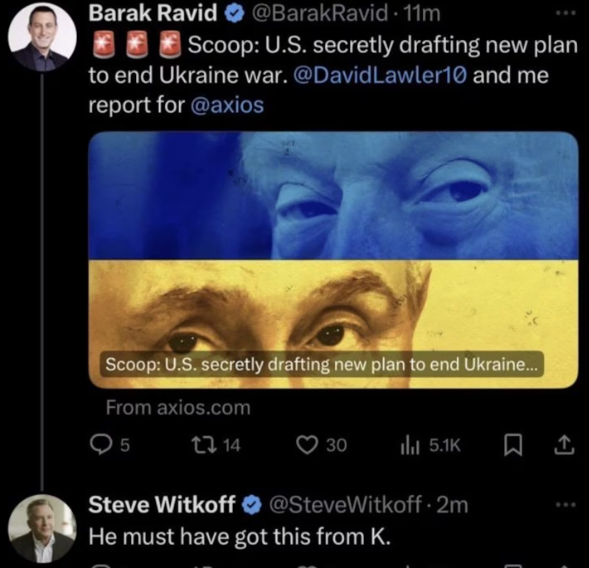Image resolution: width=589 pixels, height=568 pixels.
Task: Like the tweet with 30 likes
Action: pos(322,445)
